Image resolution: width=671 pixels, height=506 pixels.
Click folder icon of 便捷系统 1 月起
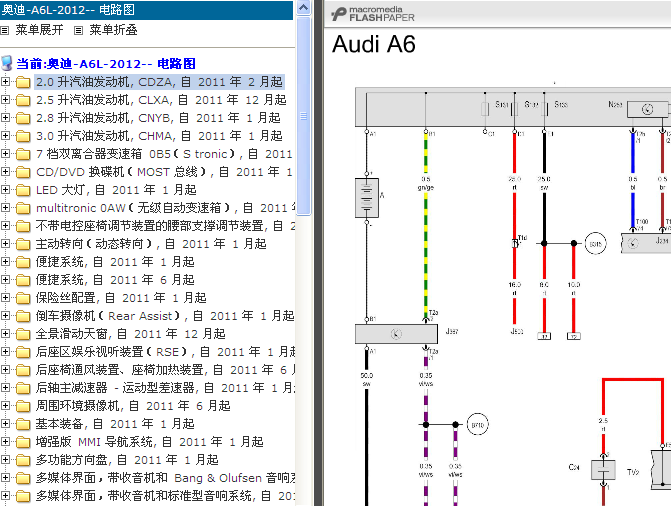(23, 262)
